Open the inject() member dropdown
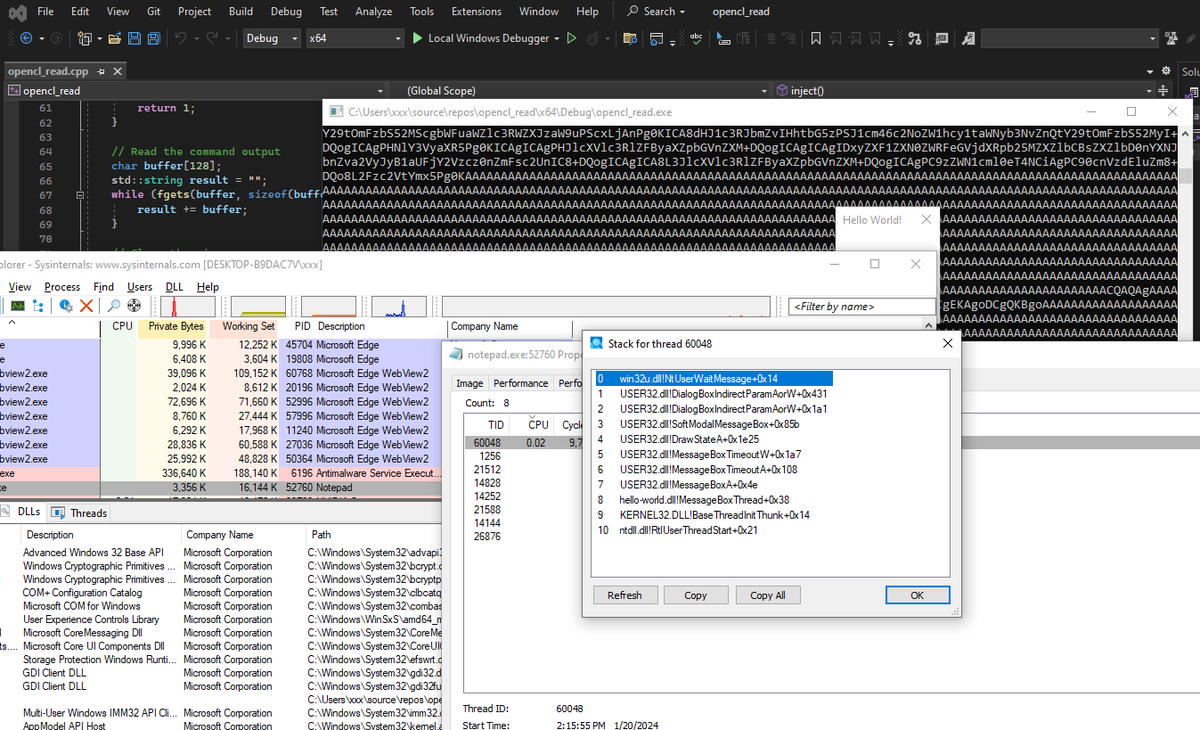The width and height of the screenshot is (1200, 730). click(x=965, y=90)
